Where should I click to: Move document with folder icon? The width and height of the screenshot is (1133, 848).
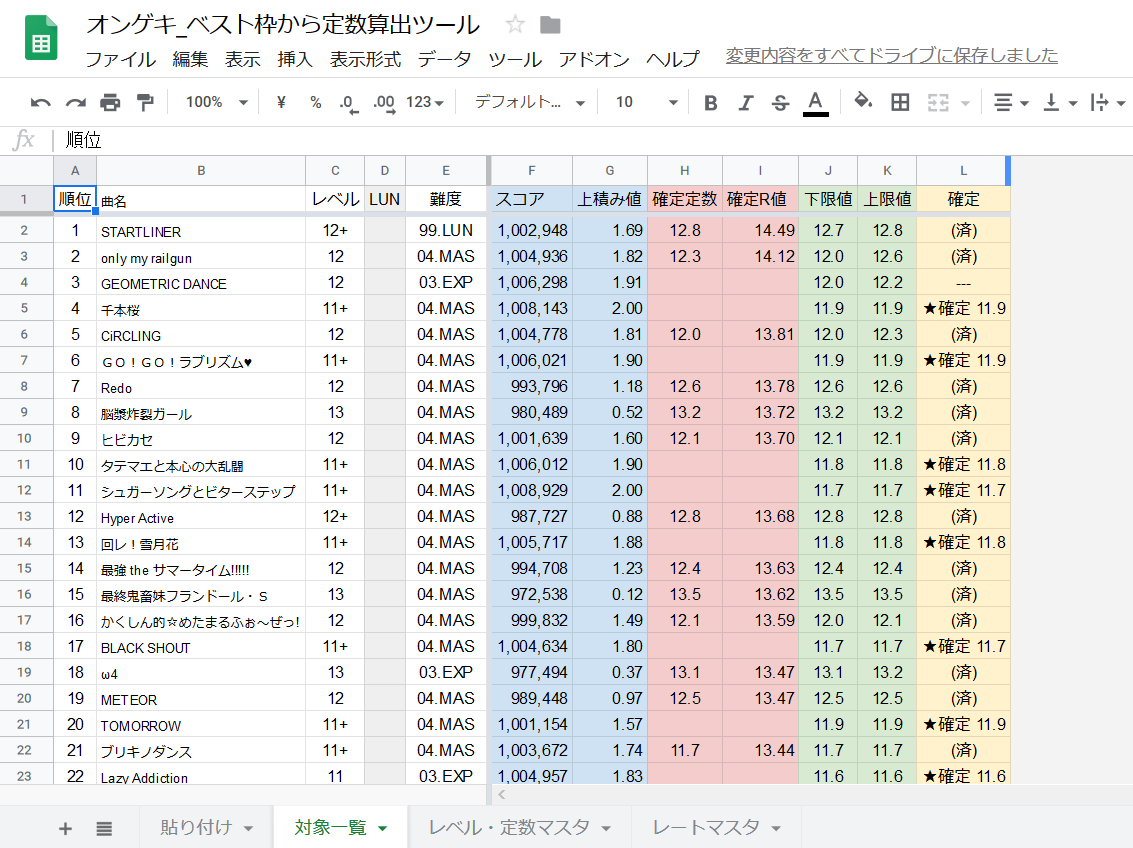[550, 25]
